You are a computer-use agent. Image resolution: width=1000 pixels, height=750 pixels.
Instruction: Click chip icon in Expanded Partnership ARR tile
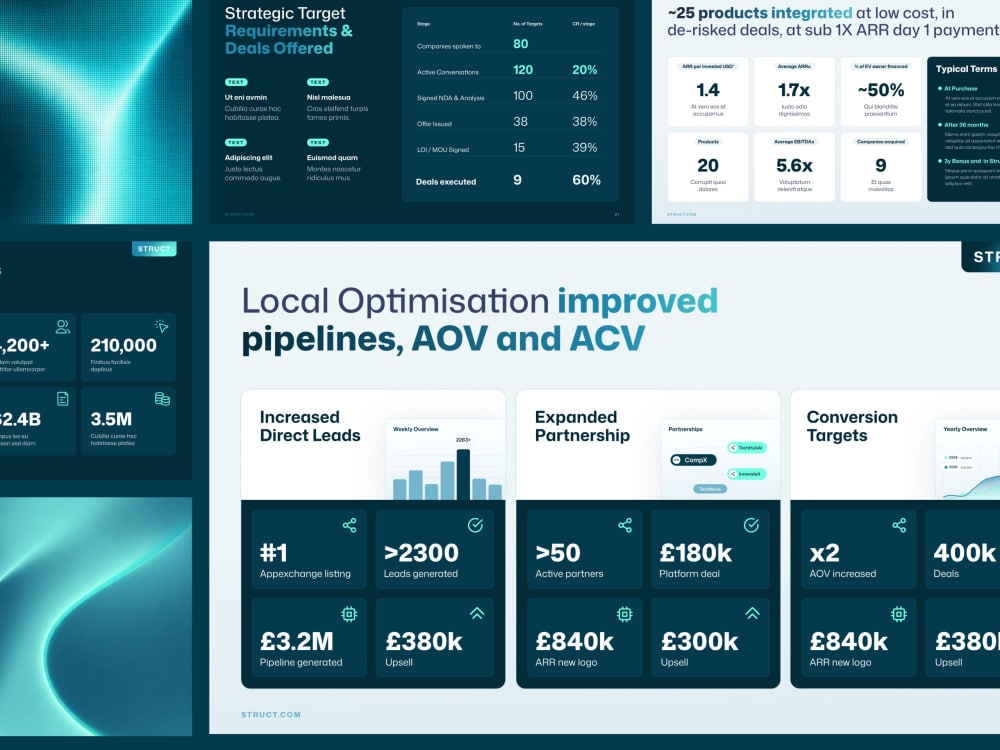[x=624, y=614]
